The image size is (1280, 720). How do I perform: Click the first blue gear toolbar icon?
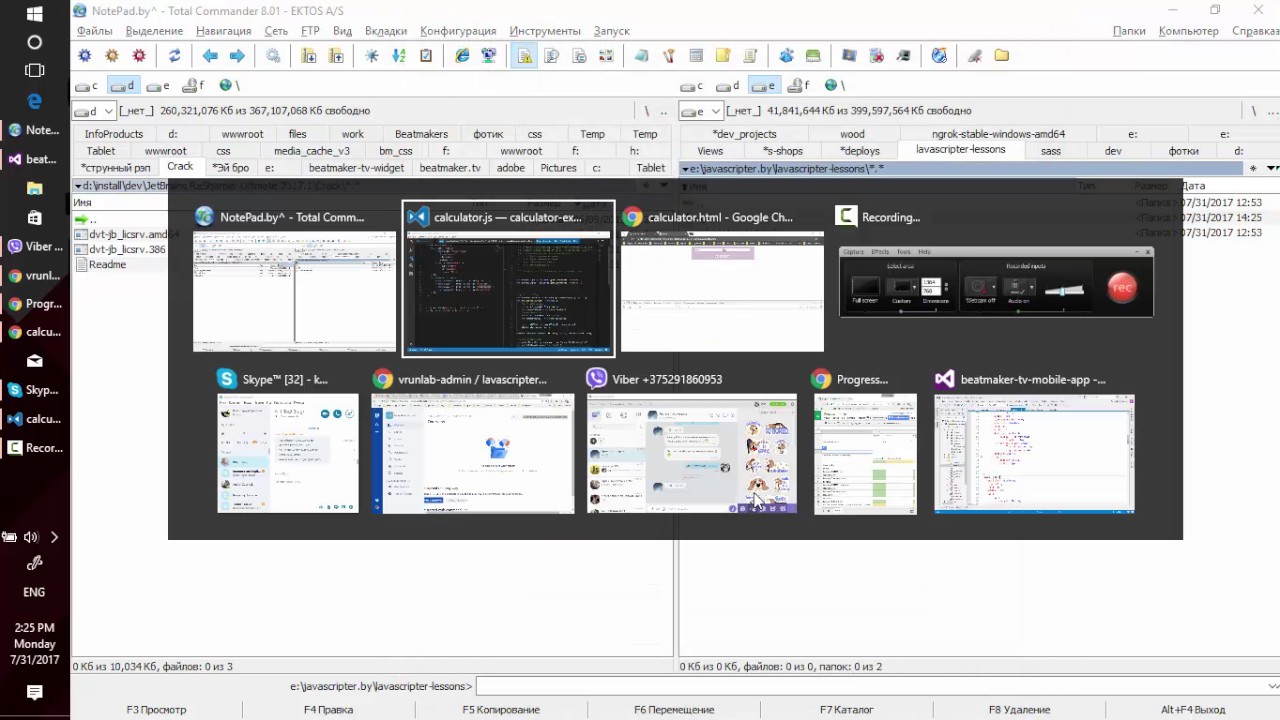[85, 56]
